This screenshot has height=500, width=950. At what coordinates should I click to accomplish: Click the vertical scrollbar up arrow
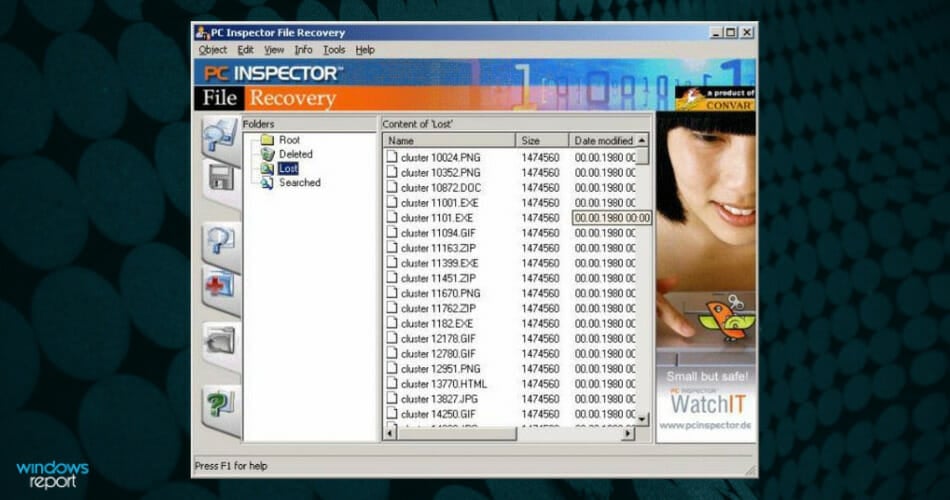point(642,141)
